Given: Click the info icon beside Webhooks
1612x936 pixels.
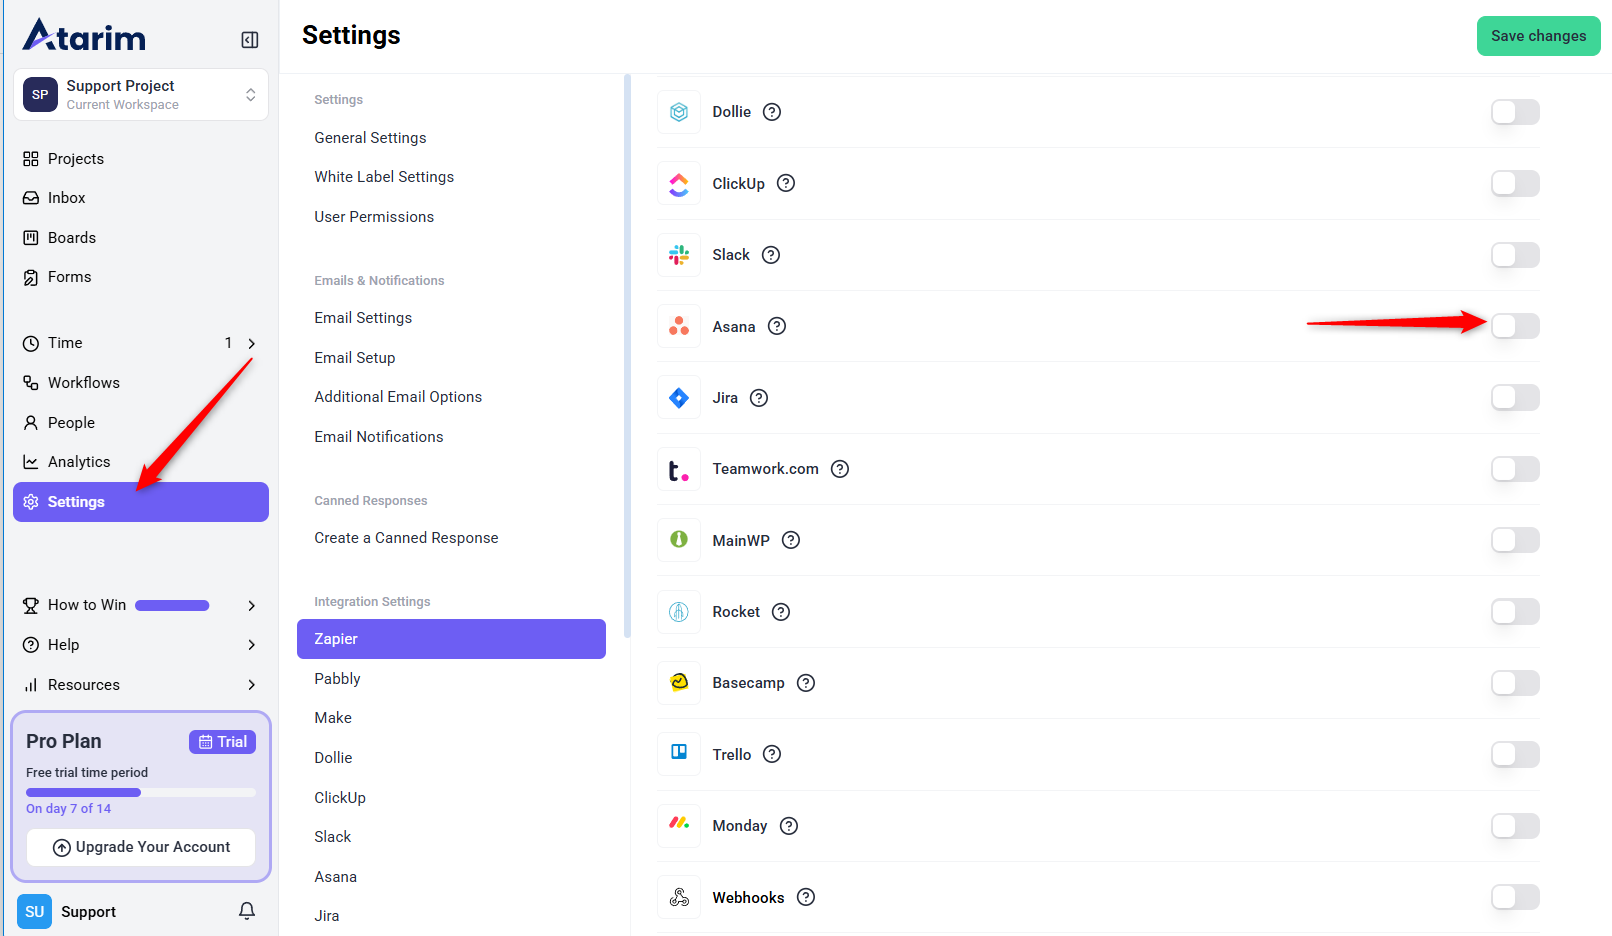Looking at the screenshot, I should click(x=806, y=897).
